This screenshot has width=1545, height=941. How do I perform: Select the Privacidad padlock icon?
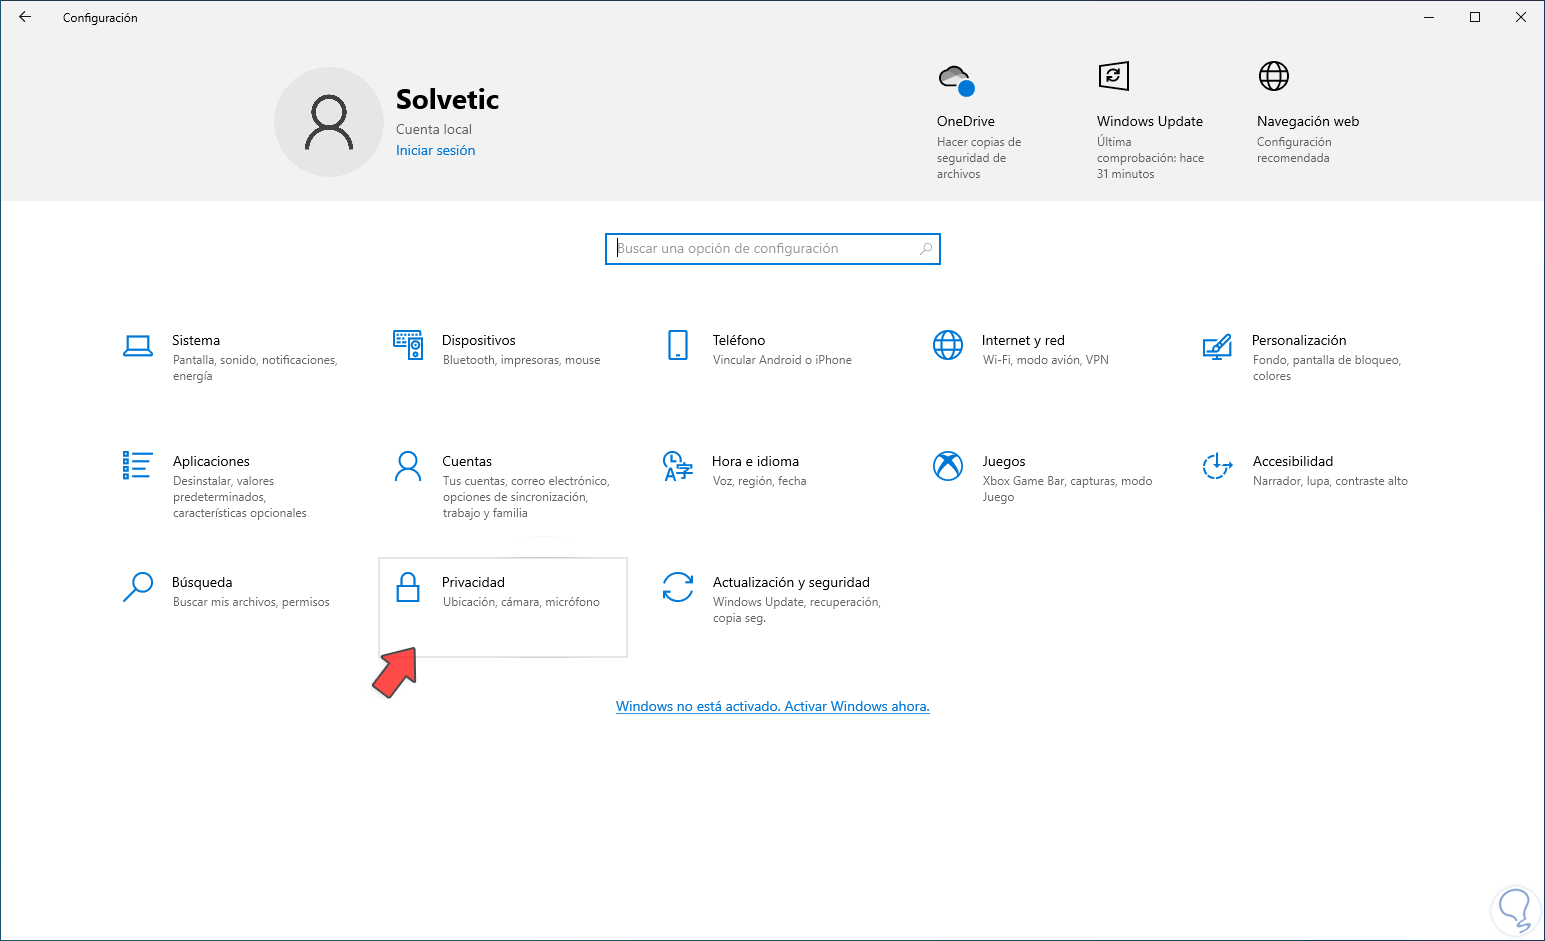click(x=408, y=587)
